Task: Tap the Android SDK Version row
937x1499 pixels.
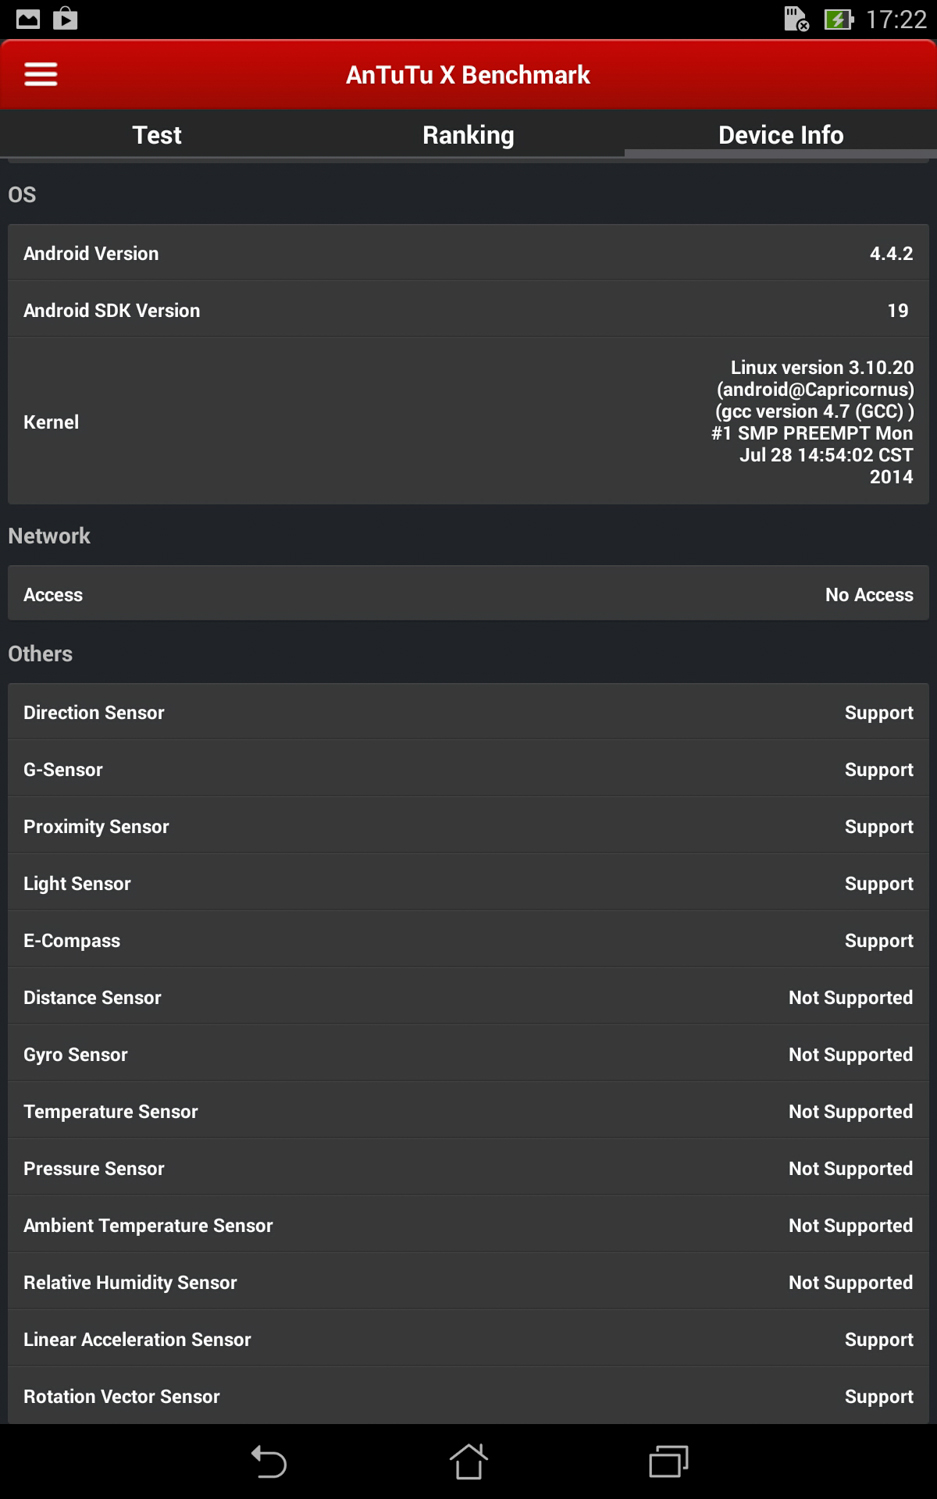Action: (x=468, y=310)
